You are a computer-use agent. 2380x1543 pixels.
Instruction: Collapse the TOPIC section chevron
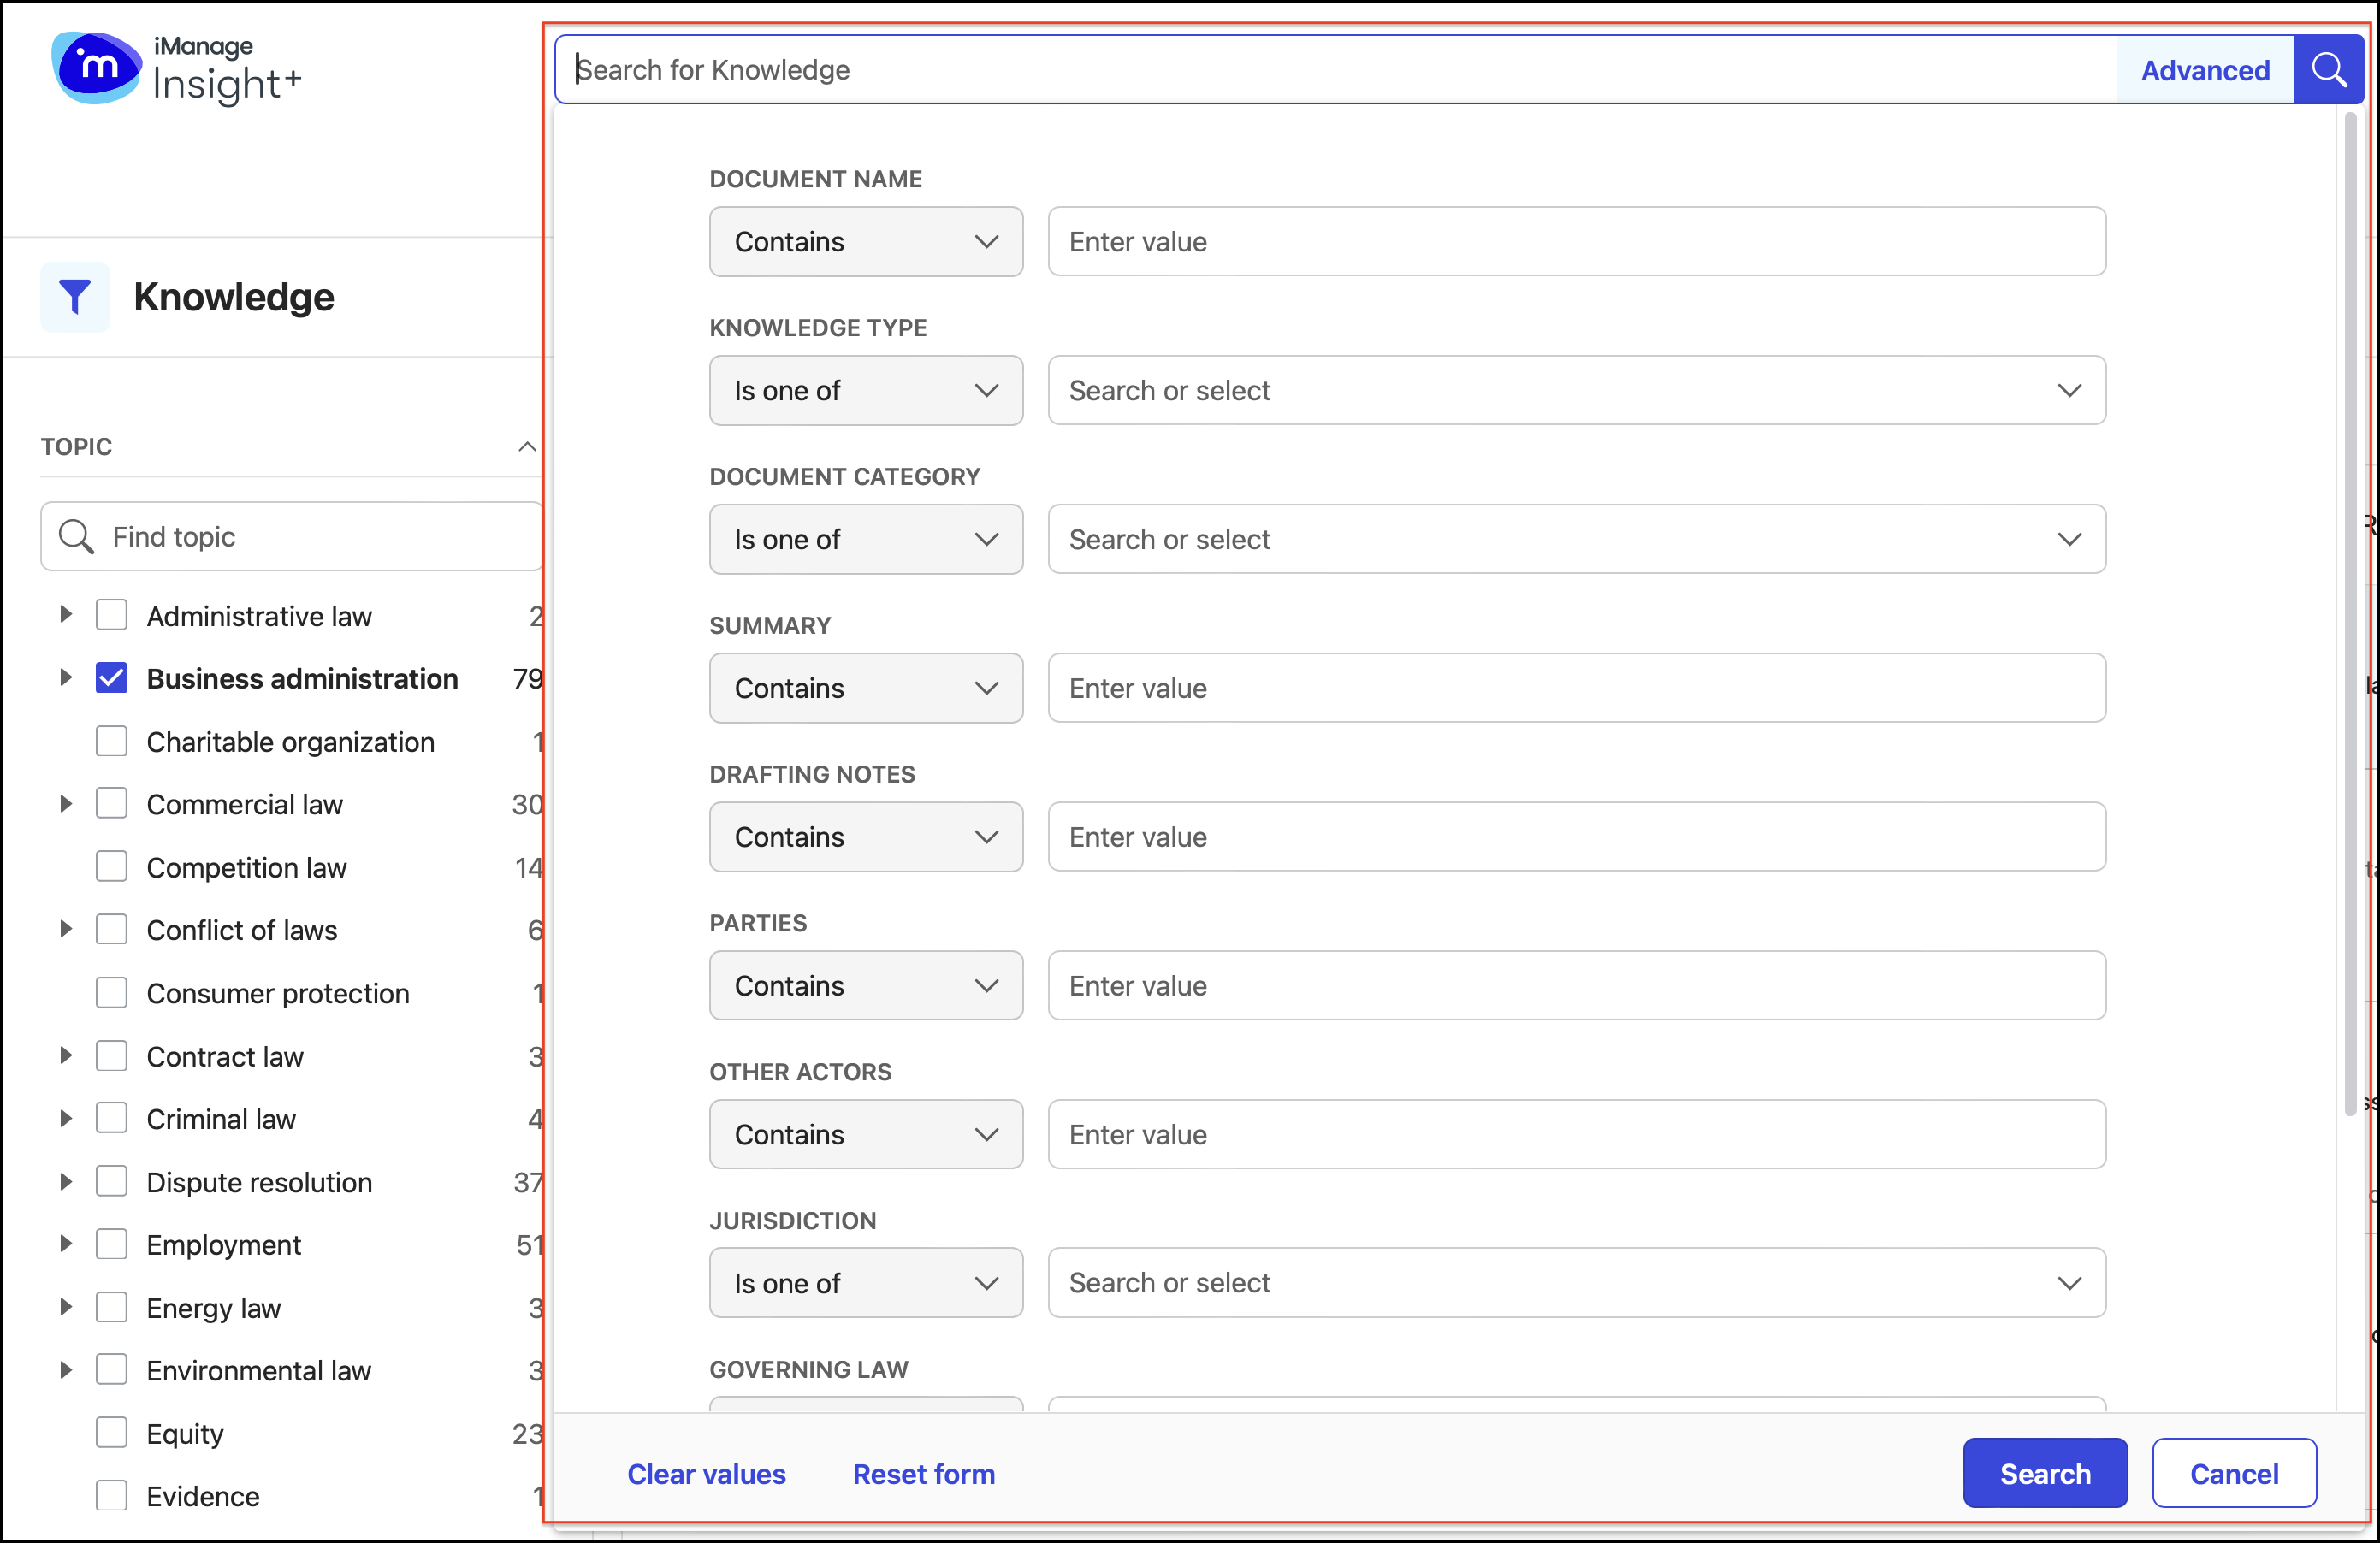[x=527, y=447]
